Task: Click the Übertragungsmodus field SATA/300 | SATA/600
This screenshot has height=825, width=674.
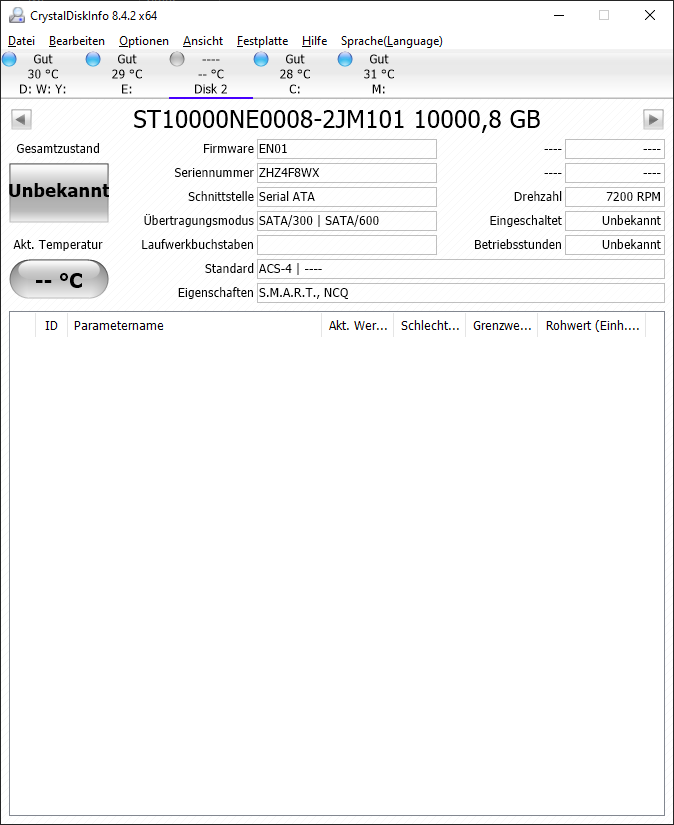Action: click(x=347, y=221)
